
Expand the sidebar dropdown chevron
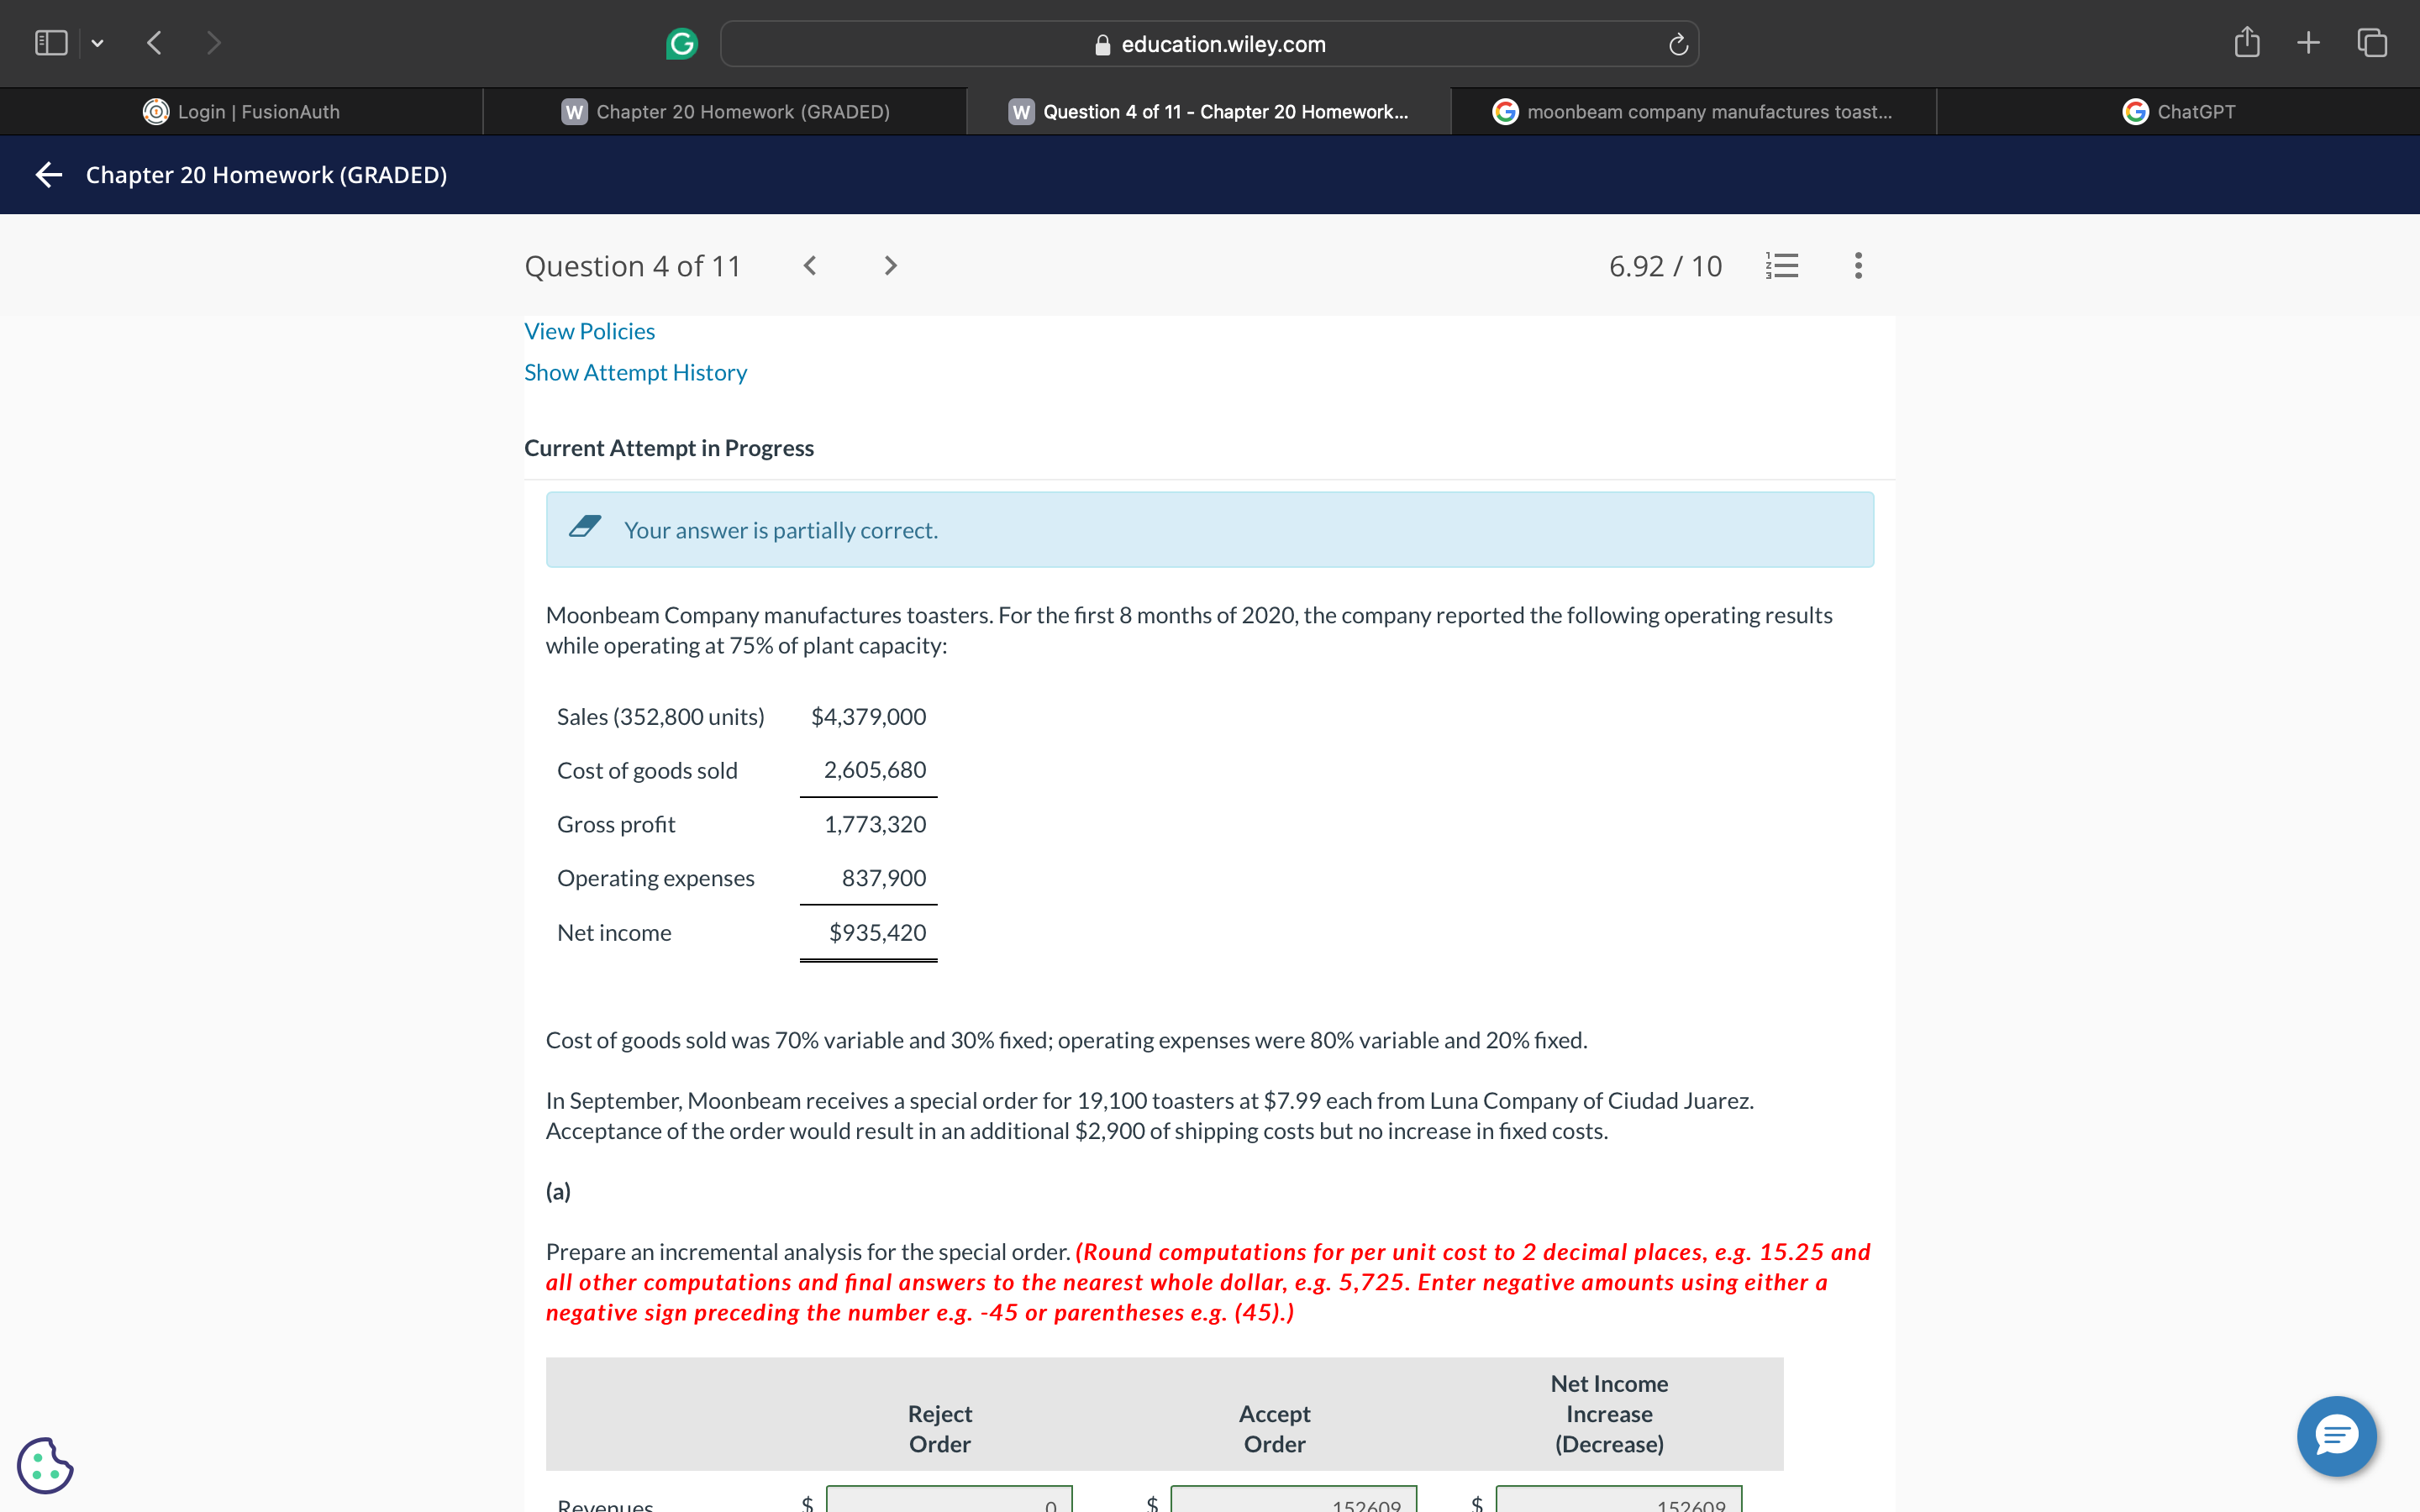(97, 43)
